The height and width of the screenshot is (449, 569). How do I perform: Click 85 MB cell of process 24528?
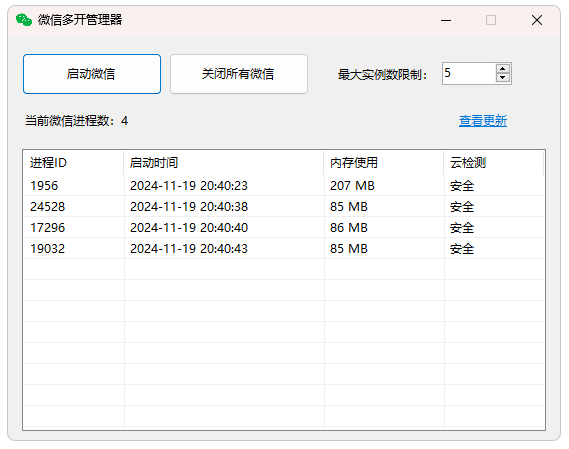(x=349, y=207)
